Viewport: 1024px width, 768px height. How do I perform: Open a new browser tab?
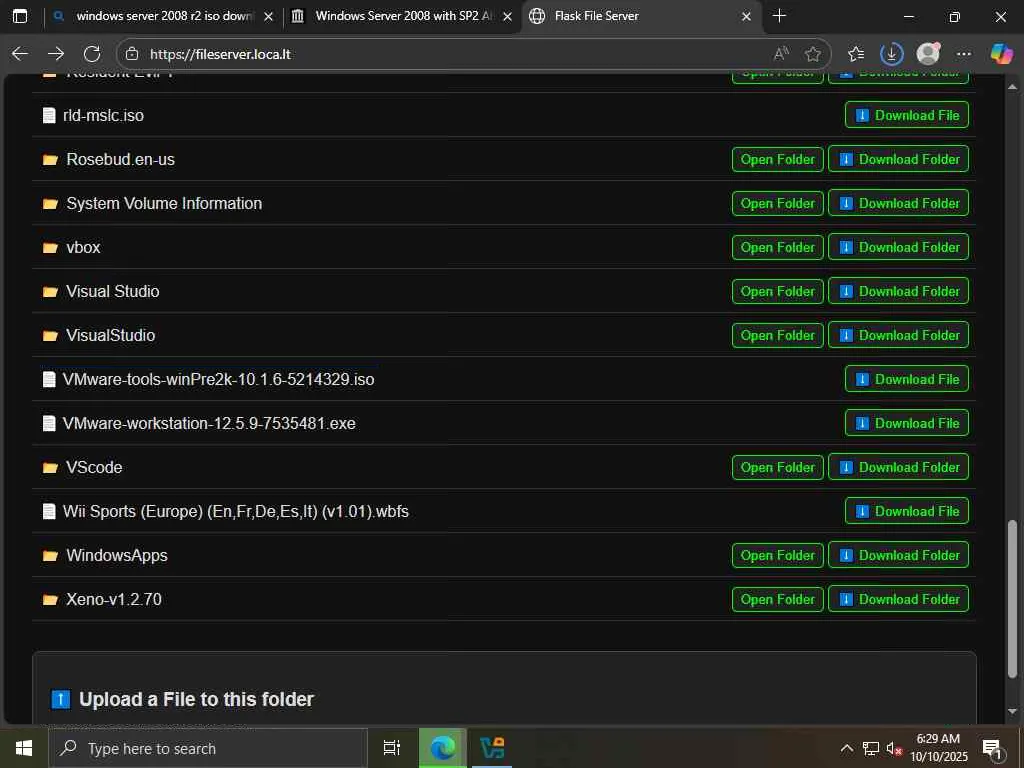pos(779,16)
